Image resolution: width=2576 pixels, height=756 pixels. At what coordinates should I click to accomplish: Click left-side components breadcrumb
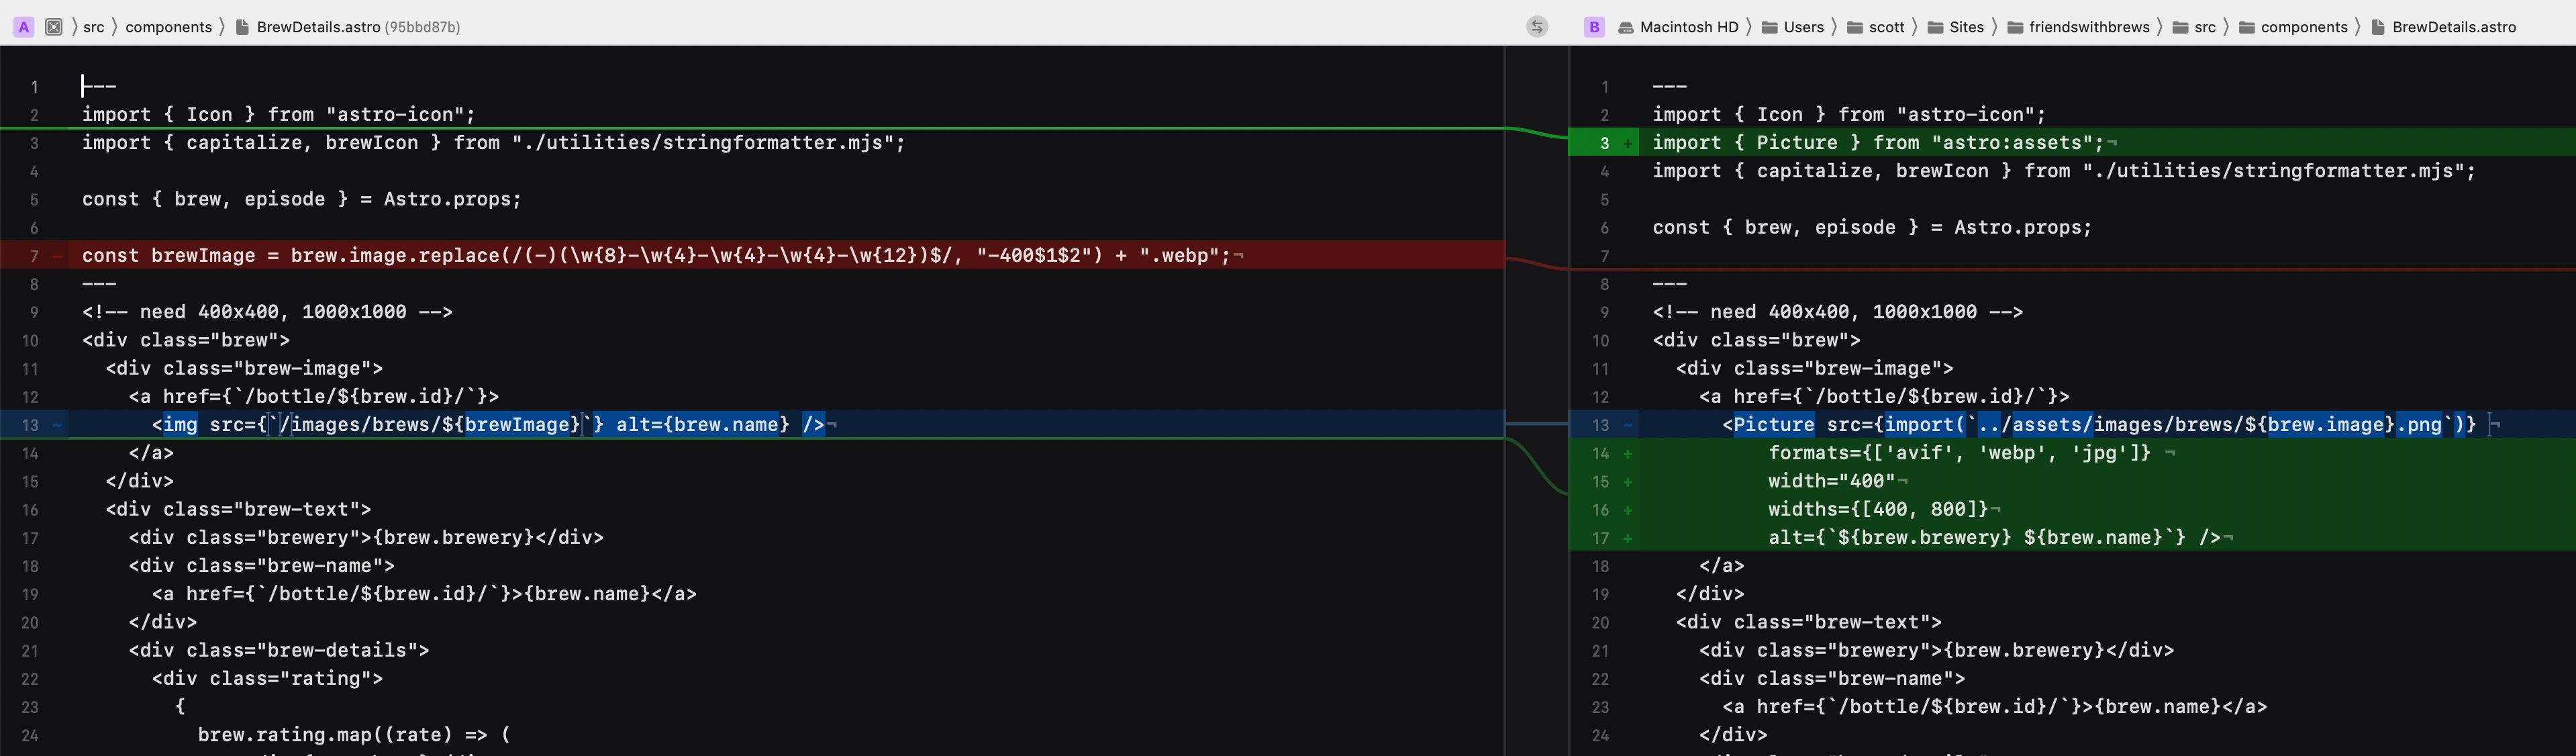pyautogui.click(x=168, y=27)
